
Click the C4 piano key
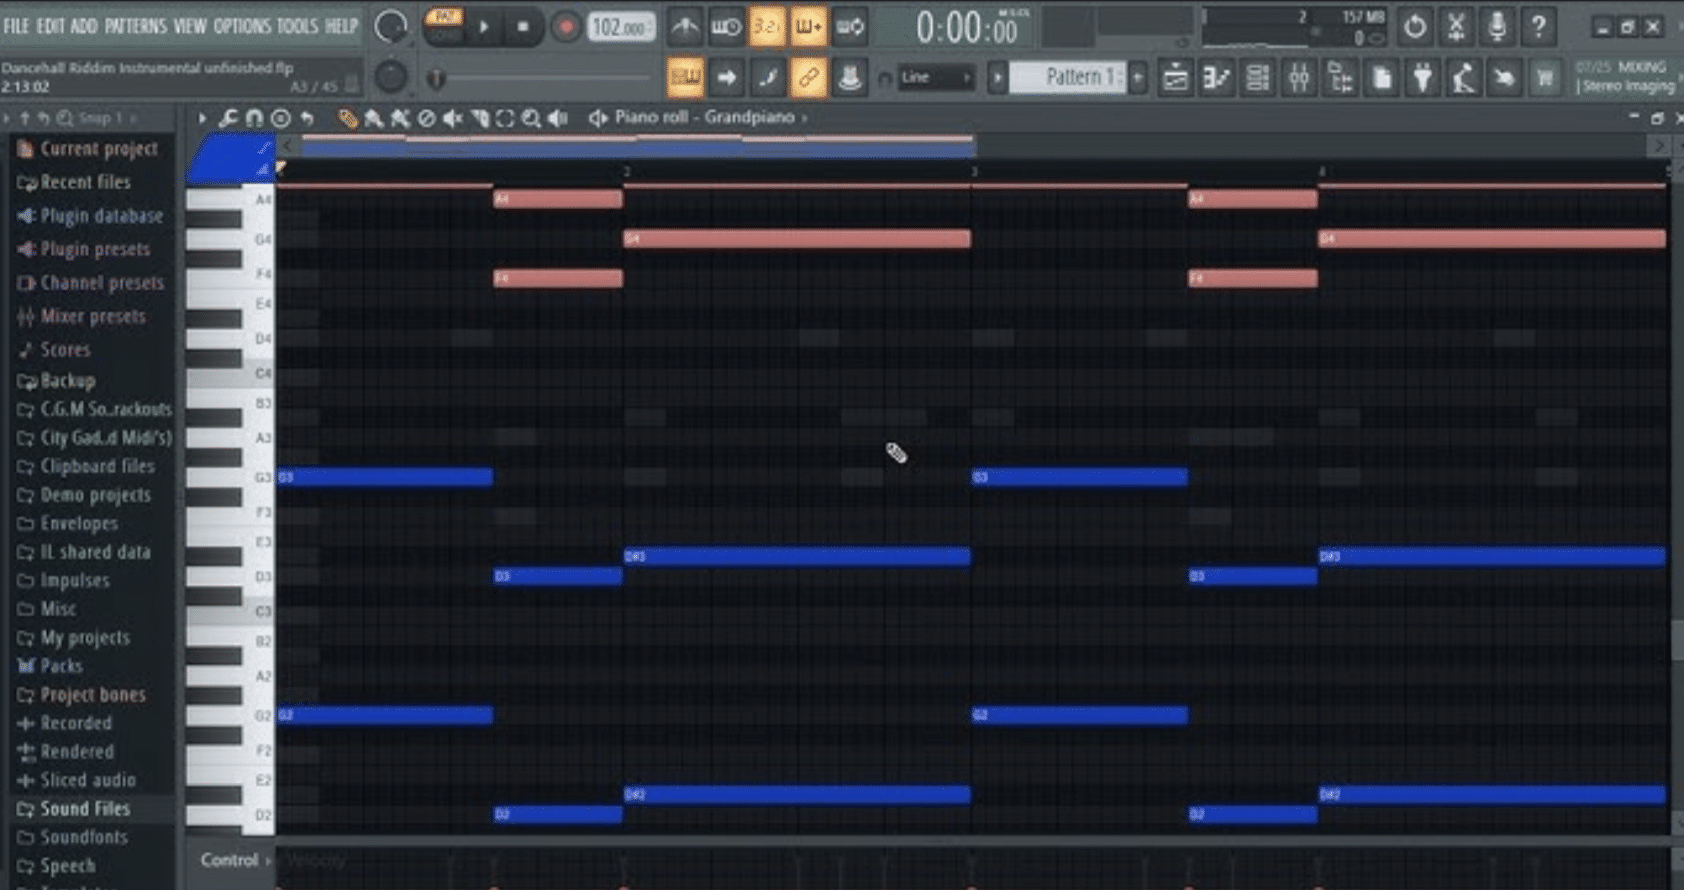[x=231, y=374]
